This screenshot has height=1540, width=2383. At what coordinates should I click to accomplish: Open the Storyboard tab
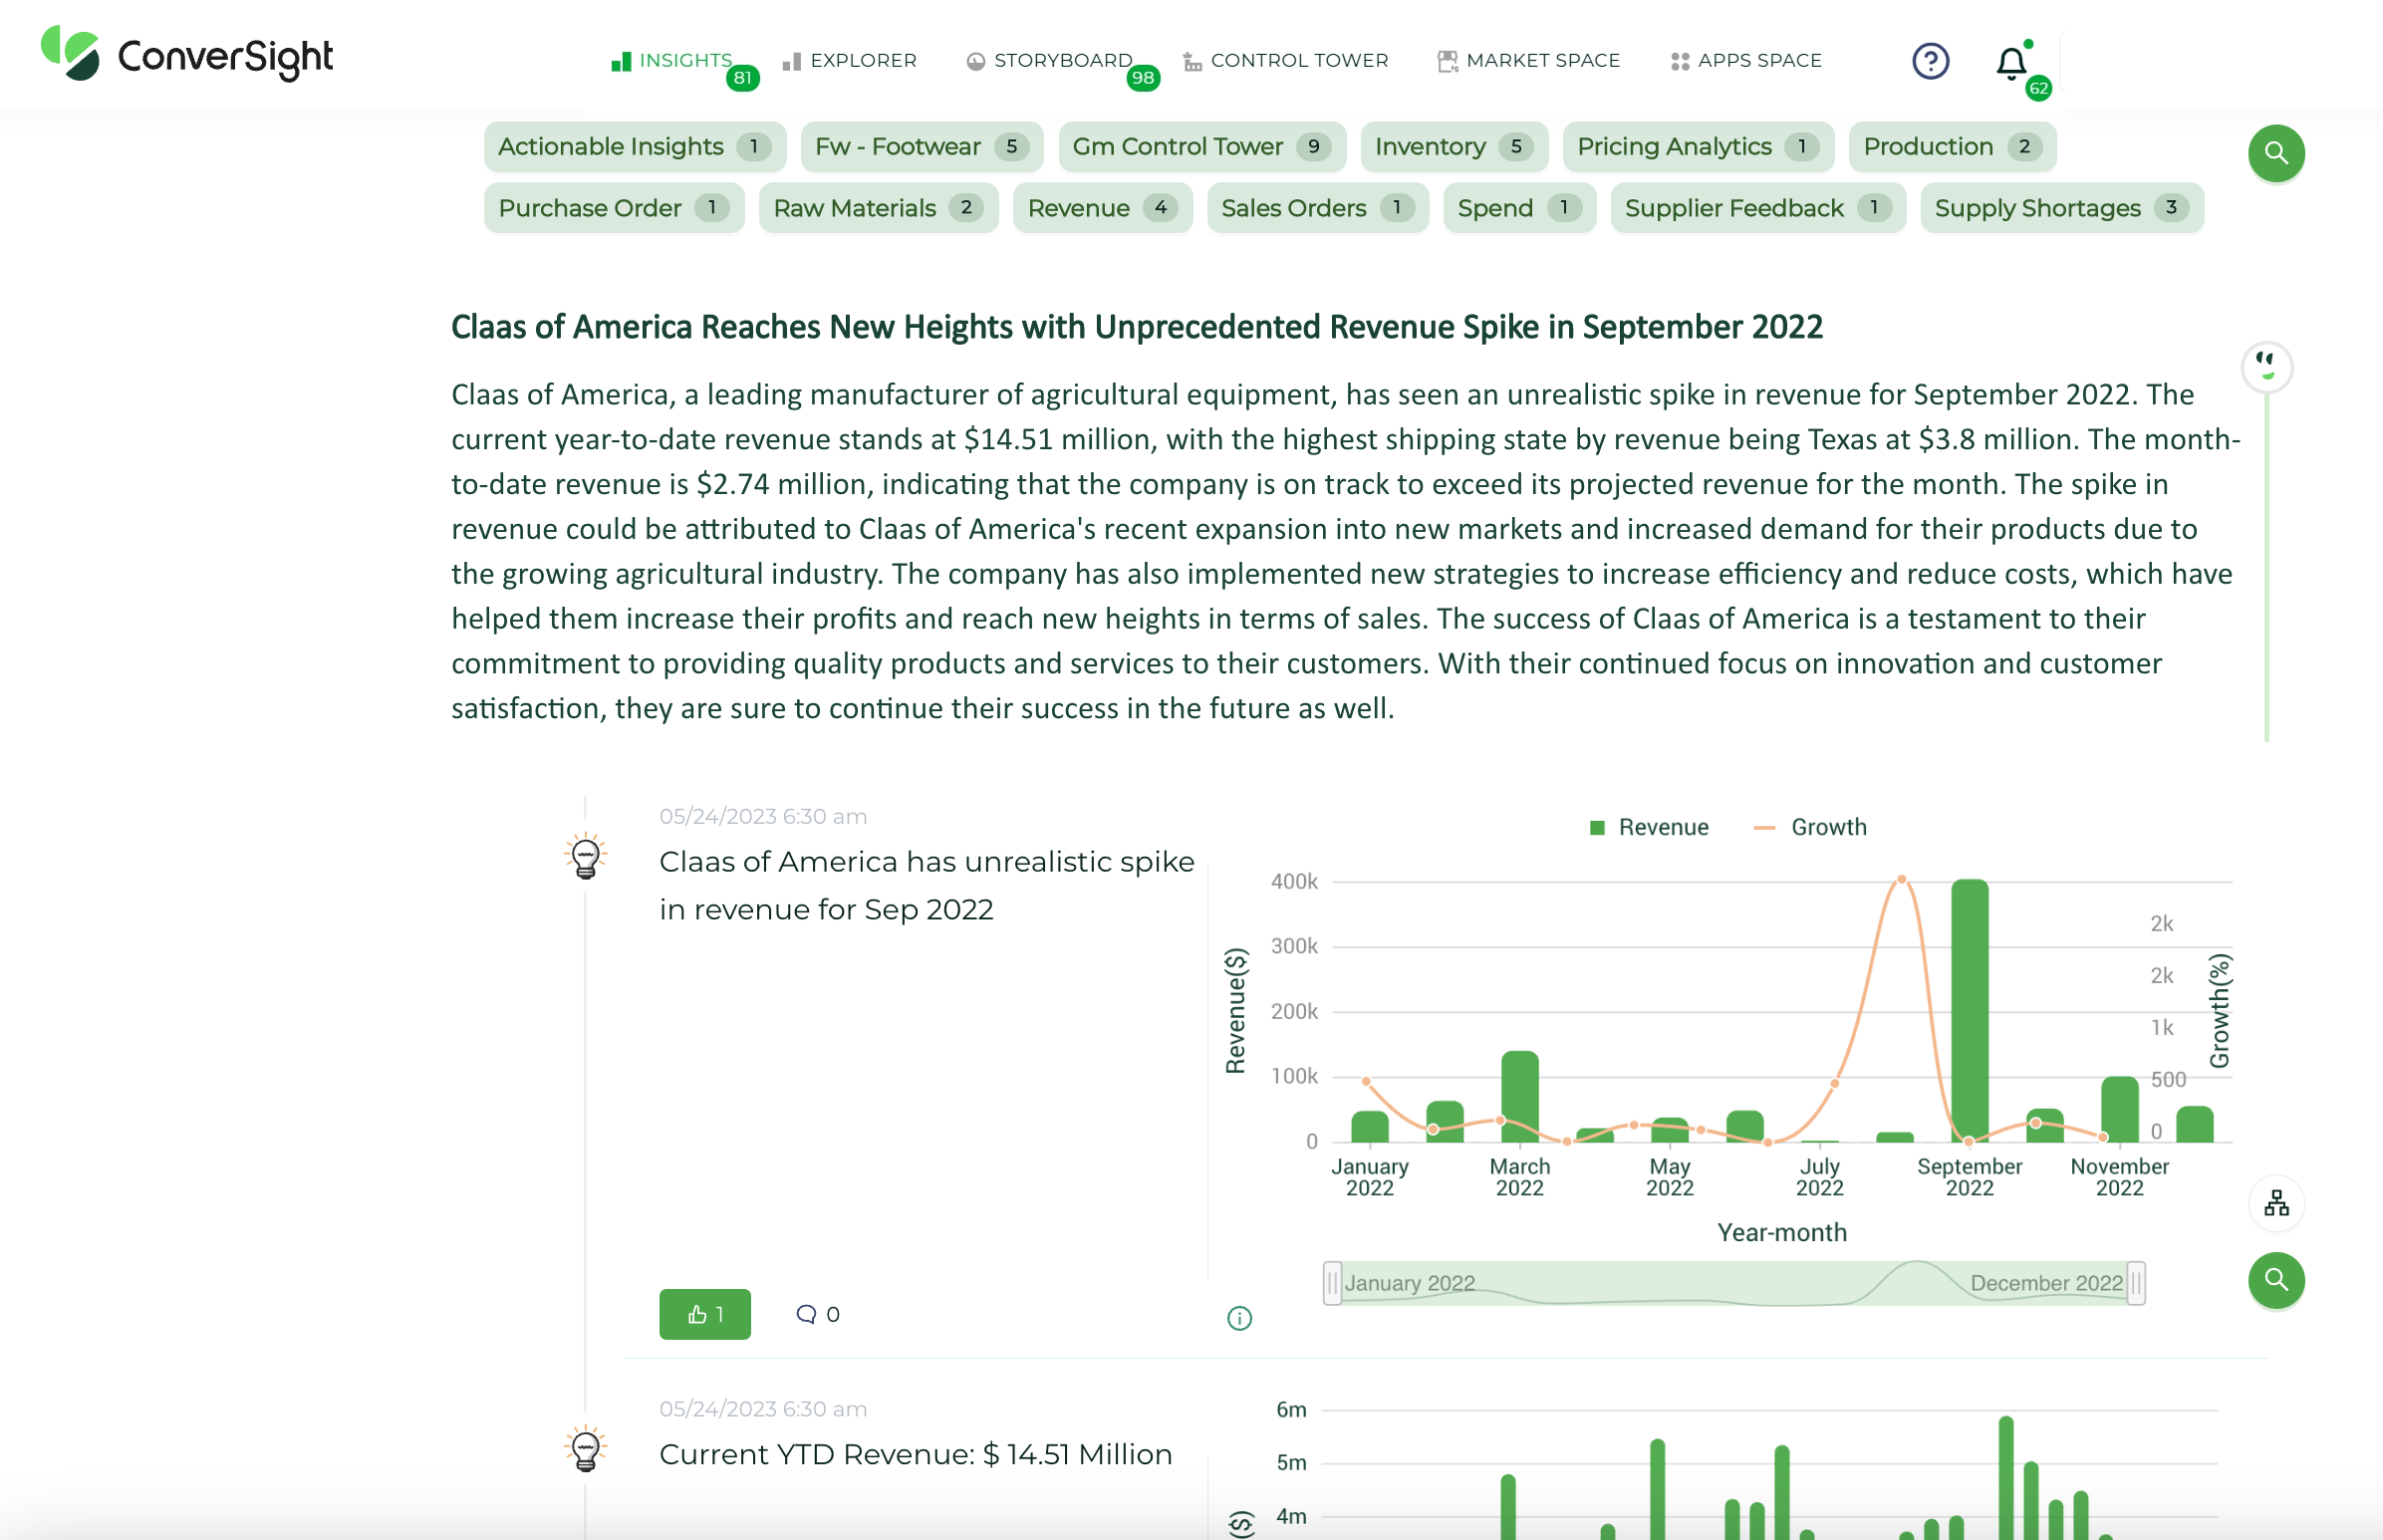(1050, 61)
